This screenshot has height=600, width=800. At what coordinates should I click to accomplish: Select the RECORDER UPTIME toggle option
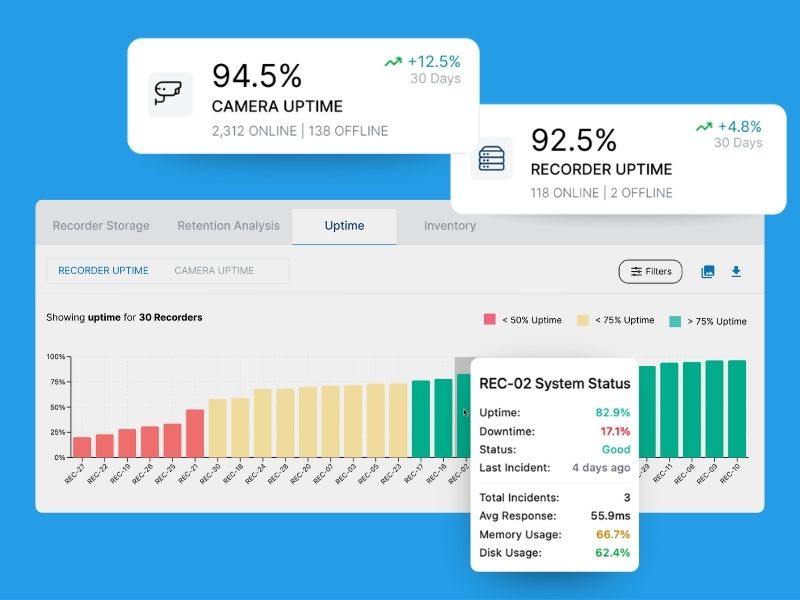(103, 271)
